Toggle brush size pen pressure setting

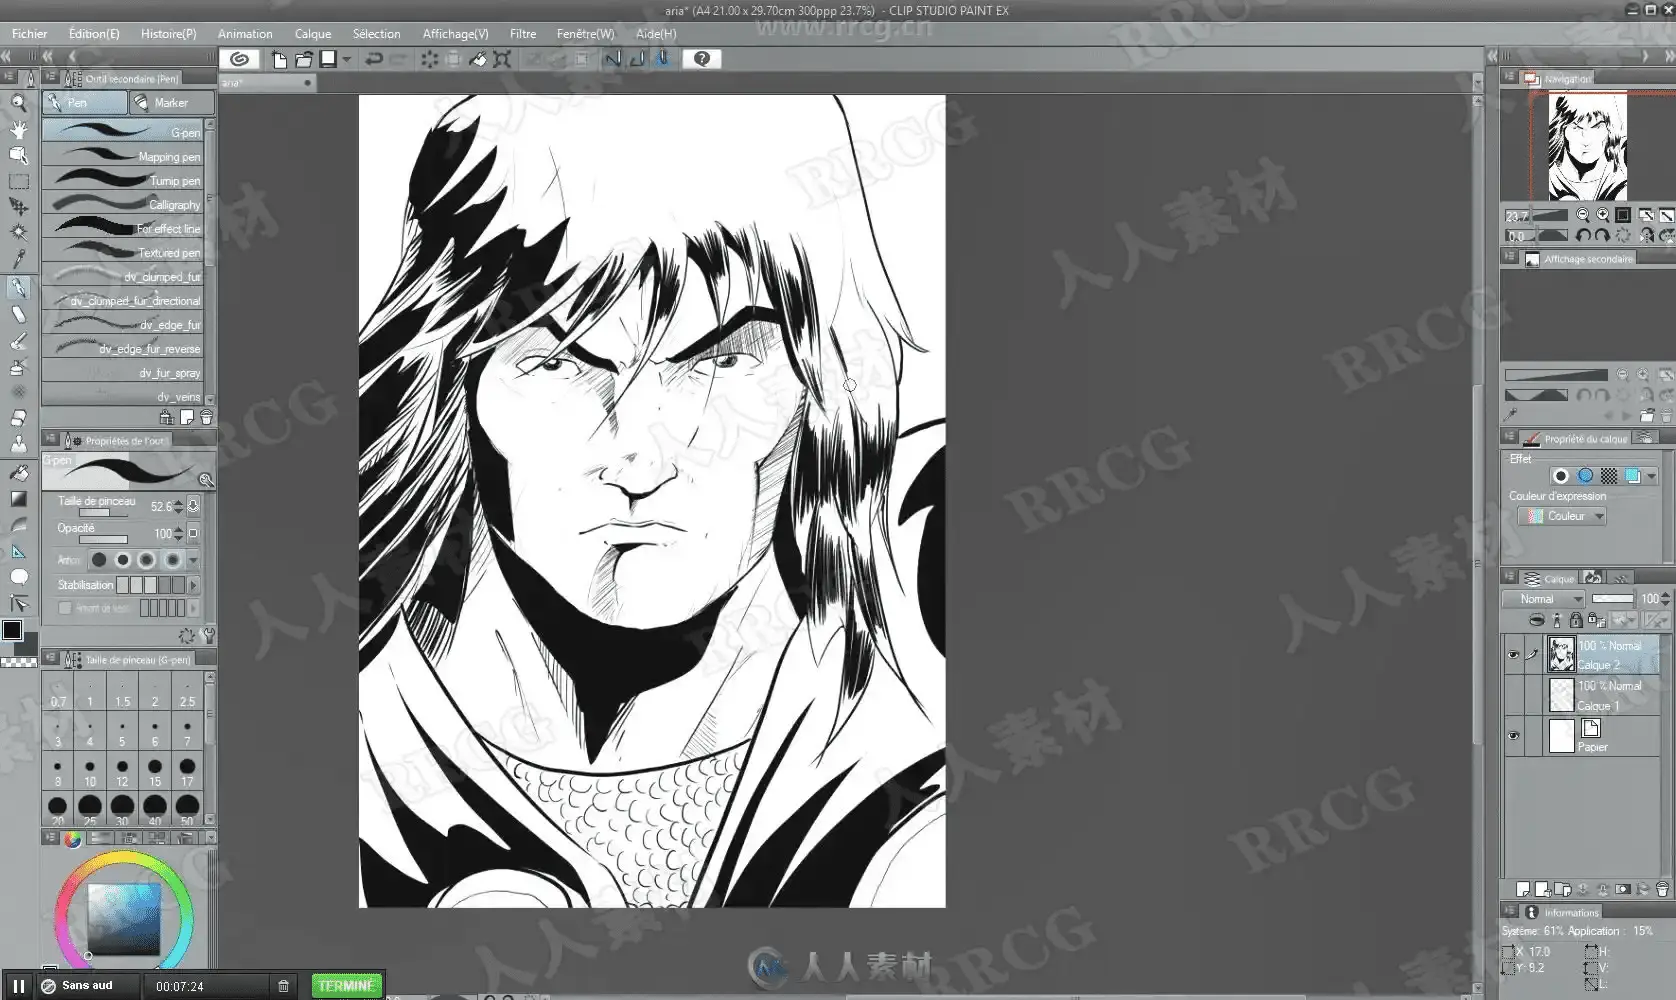click(193, 506)
